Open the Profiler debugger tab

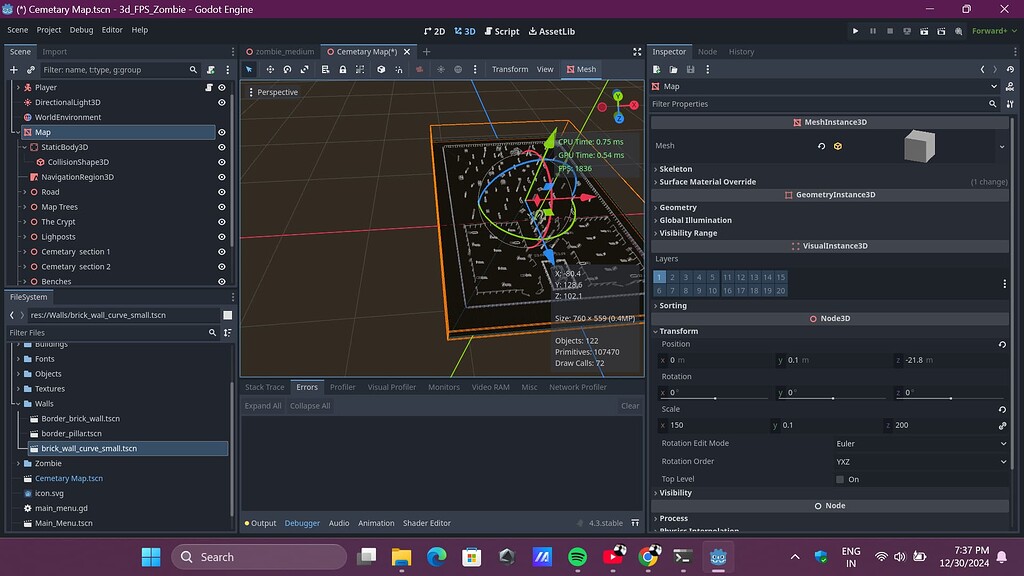343,387
